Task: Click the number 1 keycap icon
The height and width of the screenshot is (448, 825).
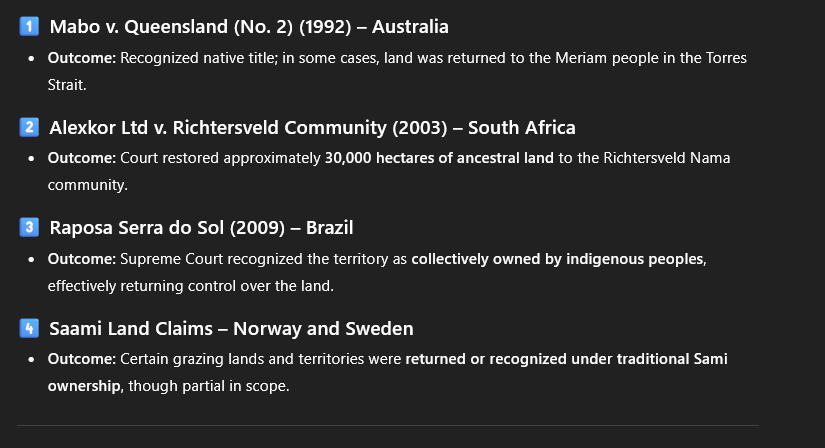Action: pos(28,27)
